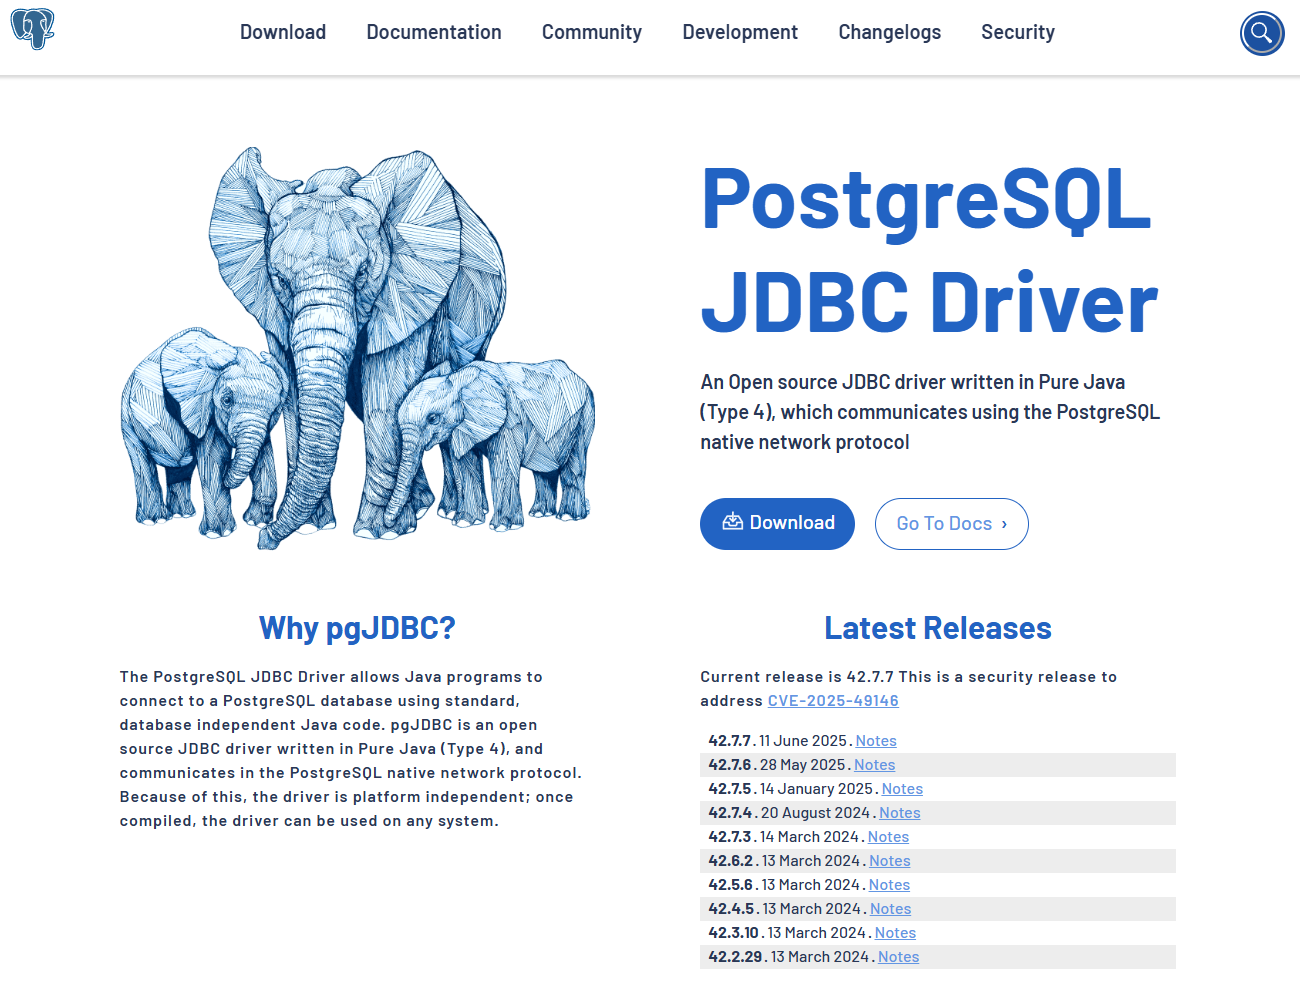Click version text 42.3.10
1300x981 pixels.
[734, 933]
